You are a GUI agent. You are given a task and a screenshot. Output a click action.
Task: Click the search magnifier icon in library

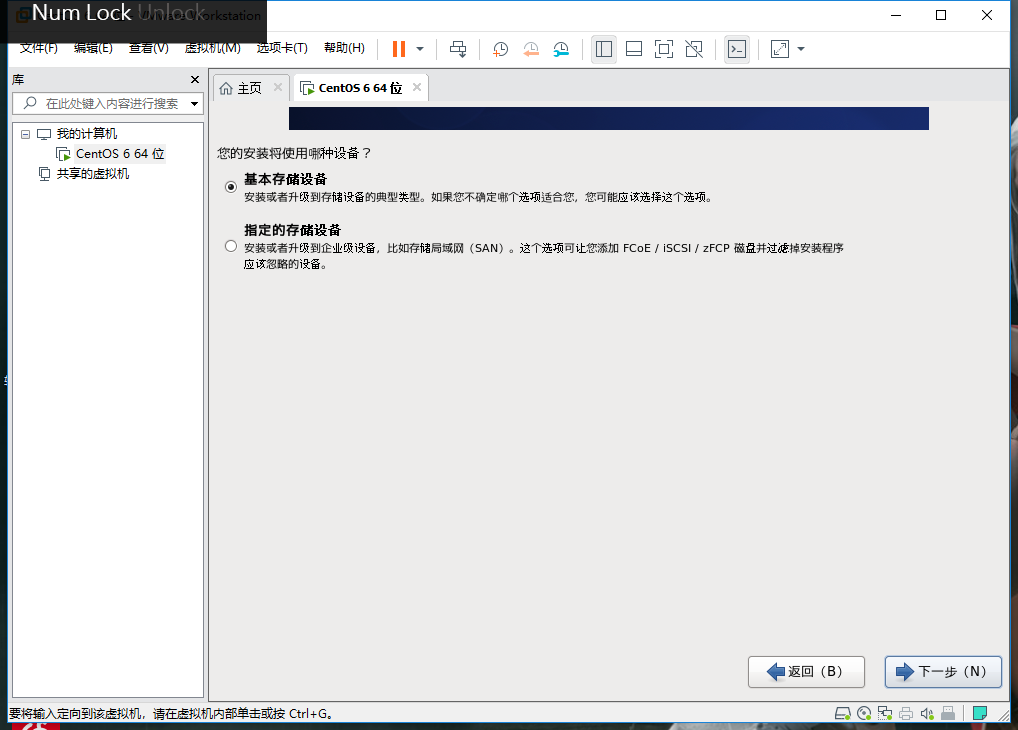pyautogui.click(x=30, y=103)
